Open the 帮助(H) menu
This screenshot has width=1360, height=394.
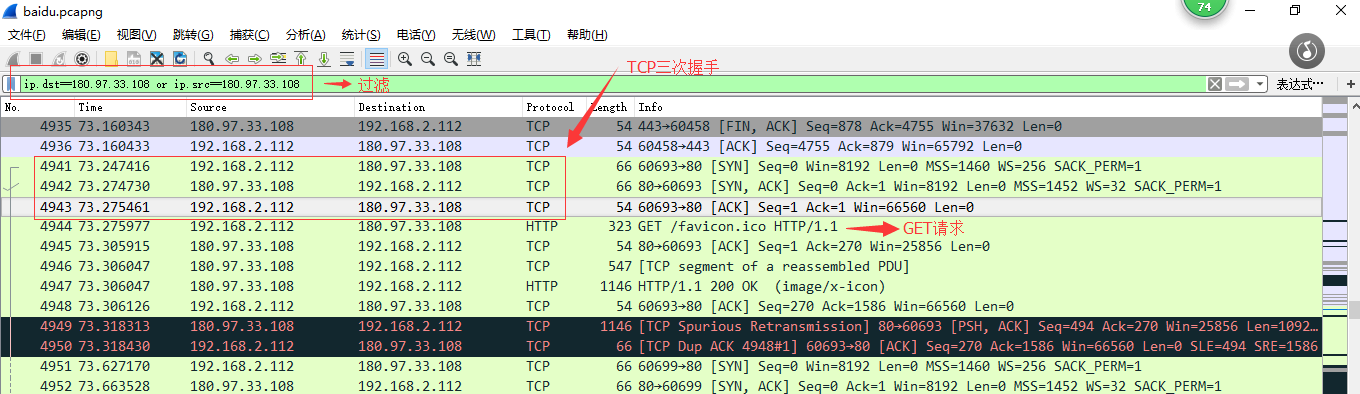[x=587, y=35]
